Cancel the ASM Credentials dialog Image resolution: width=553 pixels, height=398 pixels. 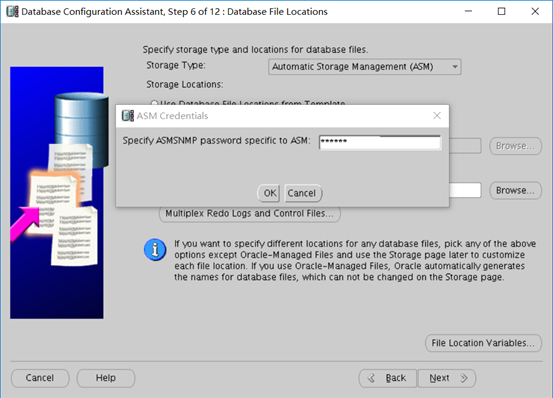(x=303, y=193)
